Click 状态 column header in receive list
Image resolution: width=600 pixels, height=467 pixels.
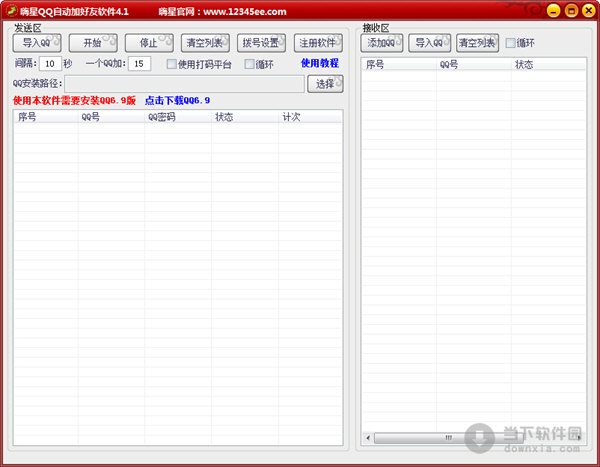[x=548, y=64]
